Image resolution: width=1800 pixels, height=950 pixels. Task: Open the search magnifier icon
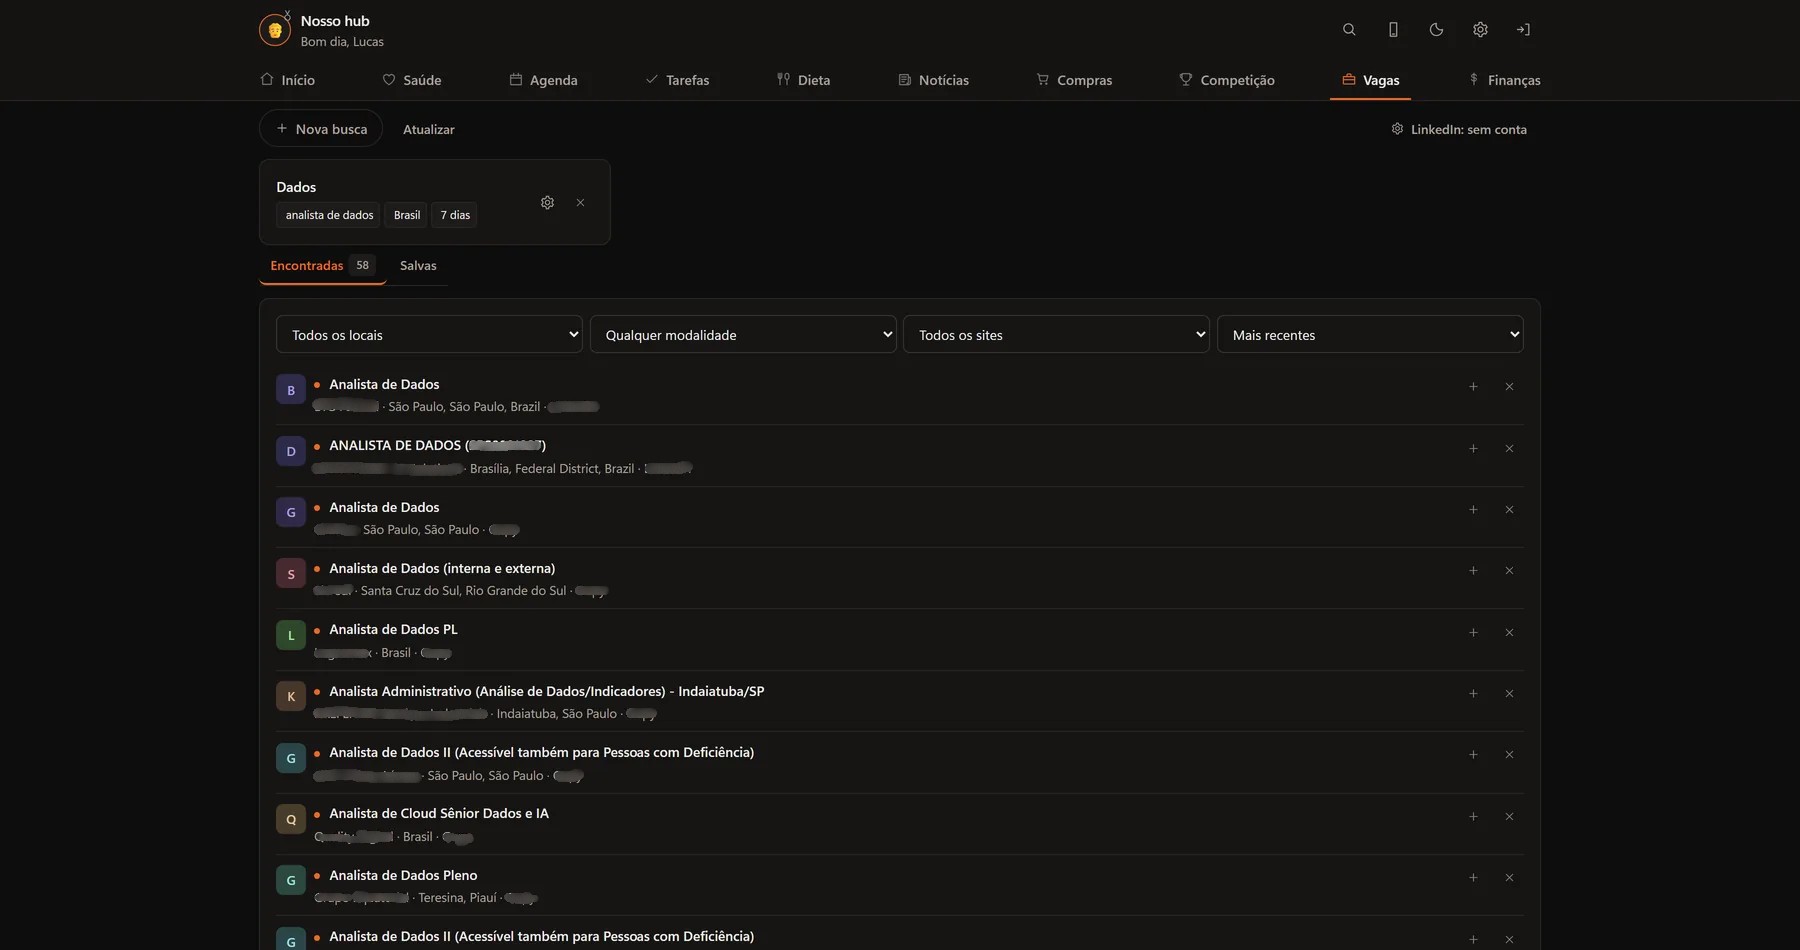click(1349, 30)
